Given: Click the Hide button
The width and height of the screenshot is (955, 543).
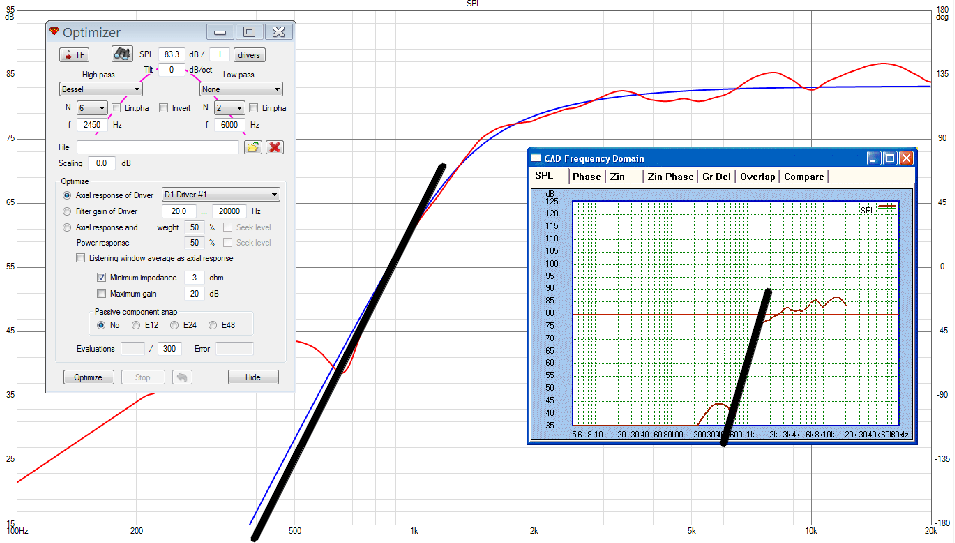Looking at the screenshot, I should [x=253, y=377].
